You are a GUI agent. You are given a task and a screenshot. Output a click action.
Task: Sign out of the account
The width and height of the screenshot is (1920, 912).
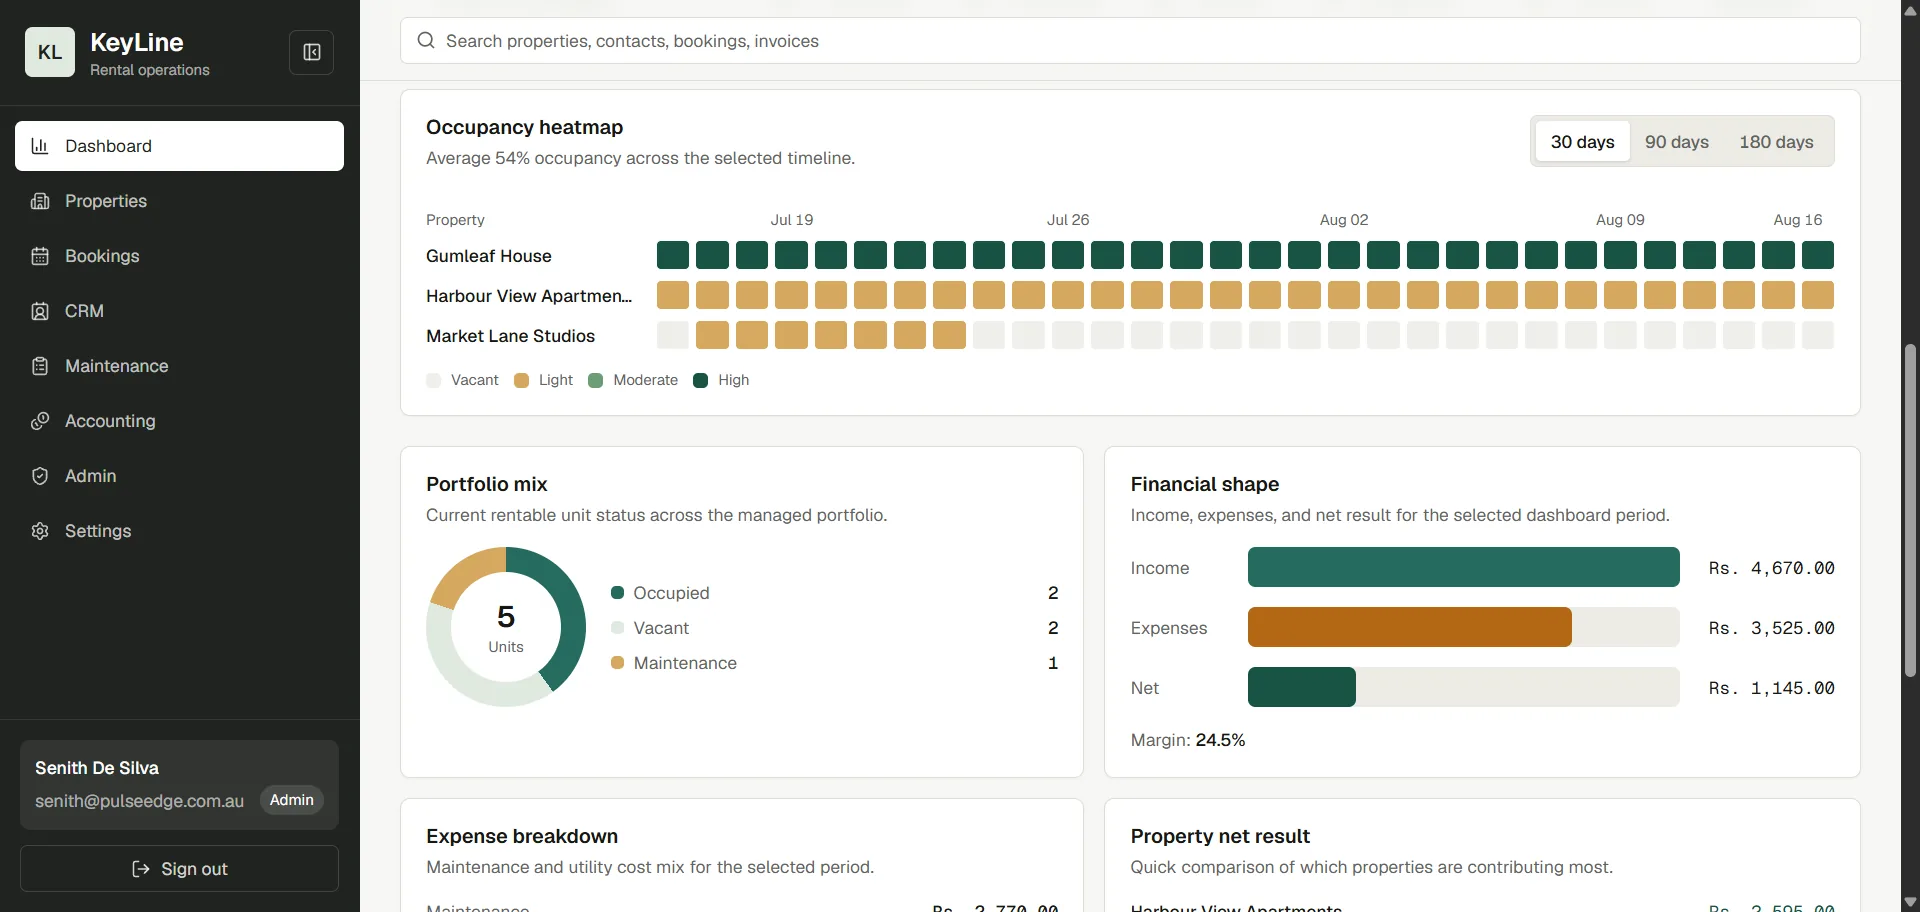click(x=179, y=869)
